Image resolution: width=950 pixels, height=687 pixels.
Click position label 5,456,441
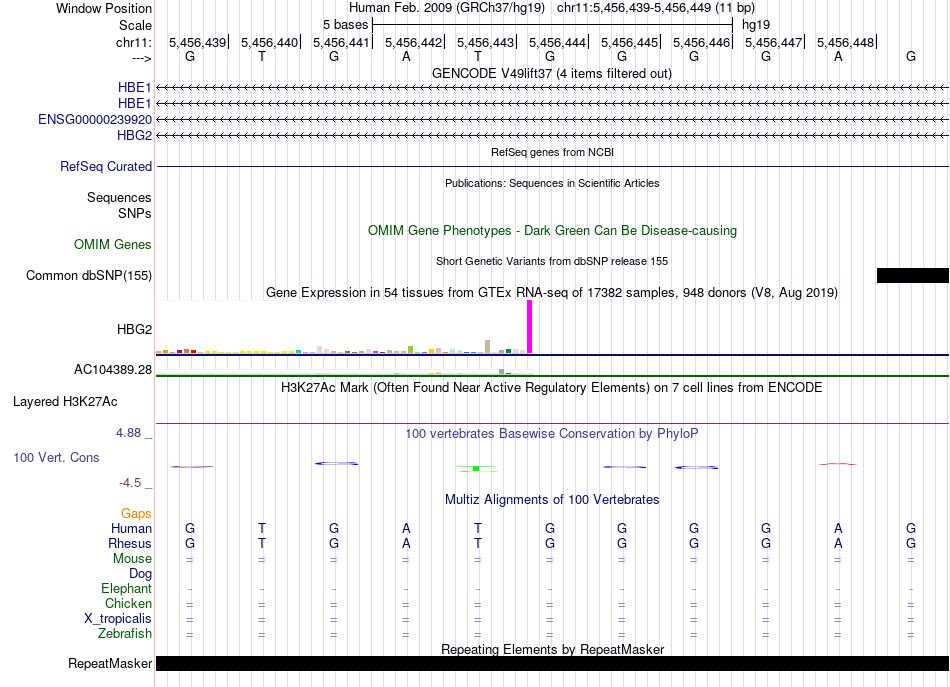[x=341, y=42]
